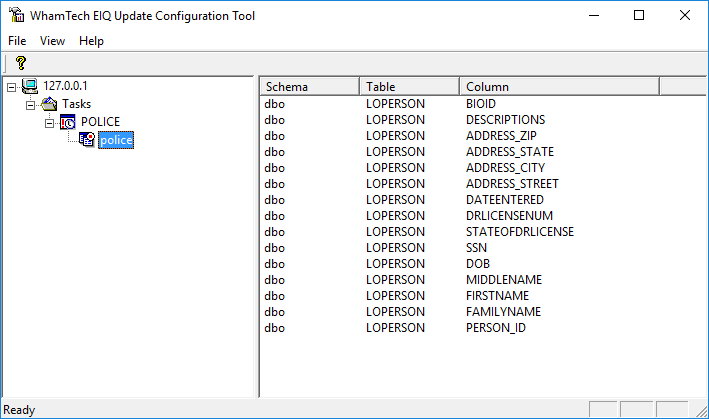Select the police tree item
This screenshot has width=709, height=419.
point(116,140)
